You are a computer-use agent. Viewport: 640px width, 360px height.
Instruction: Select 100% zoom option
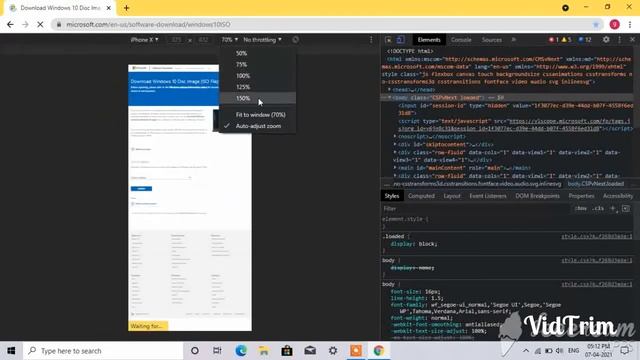pos(258,76)
